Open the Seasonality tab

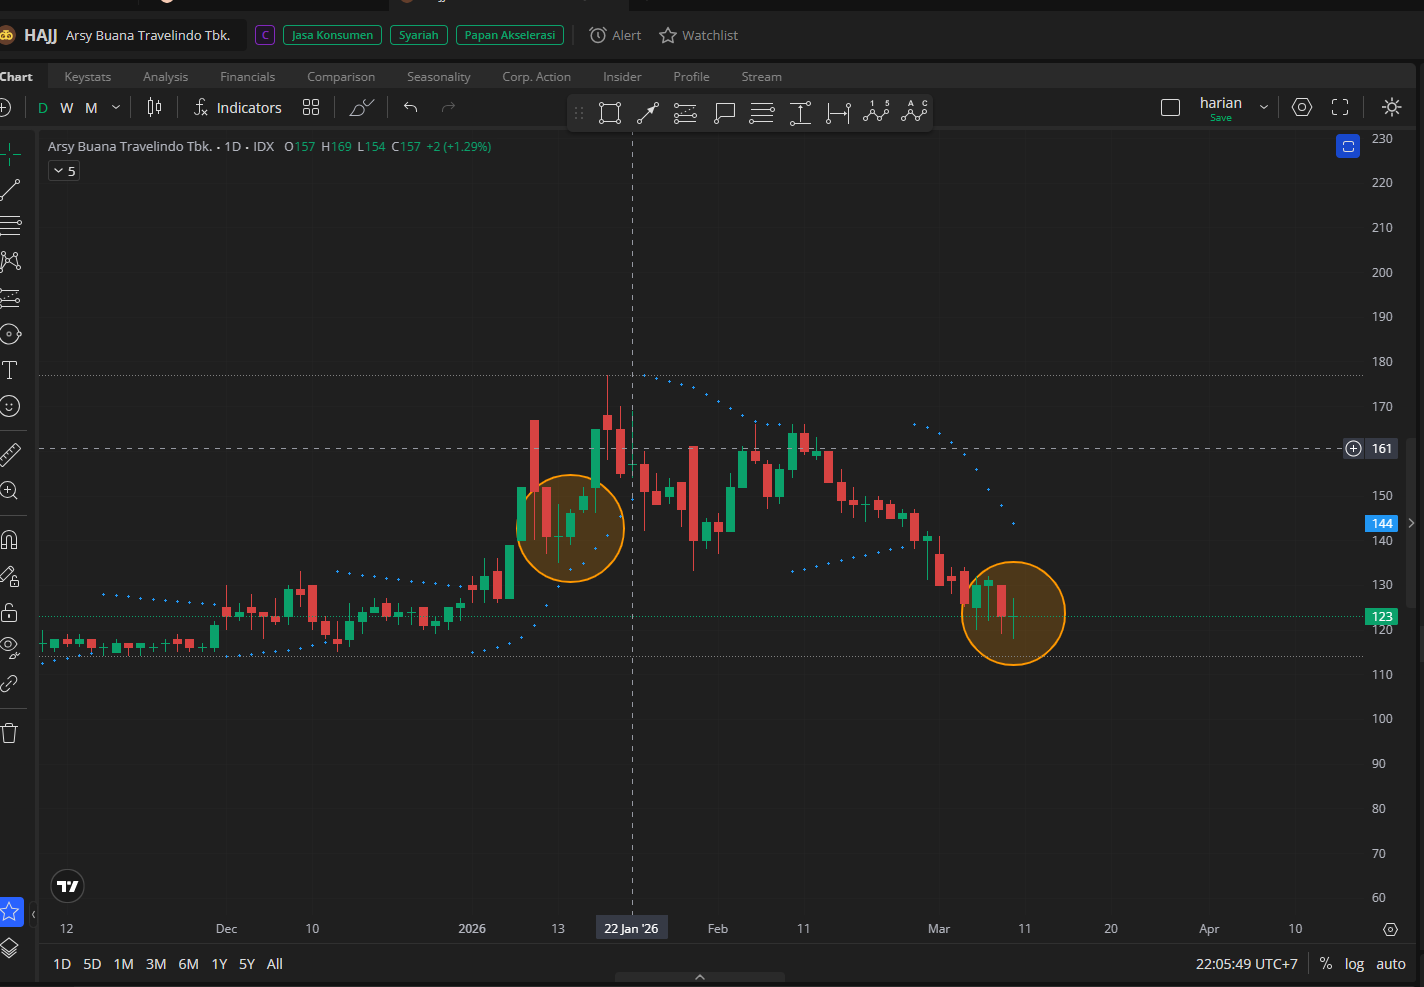pos(439,77)
